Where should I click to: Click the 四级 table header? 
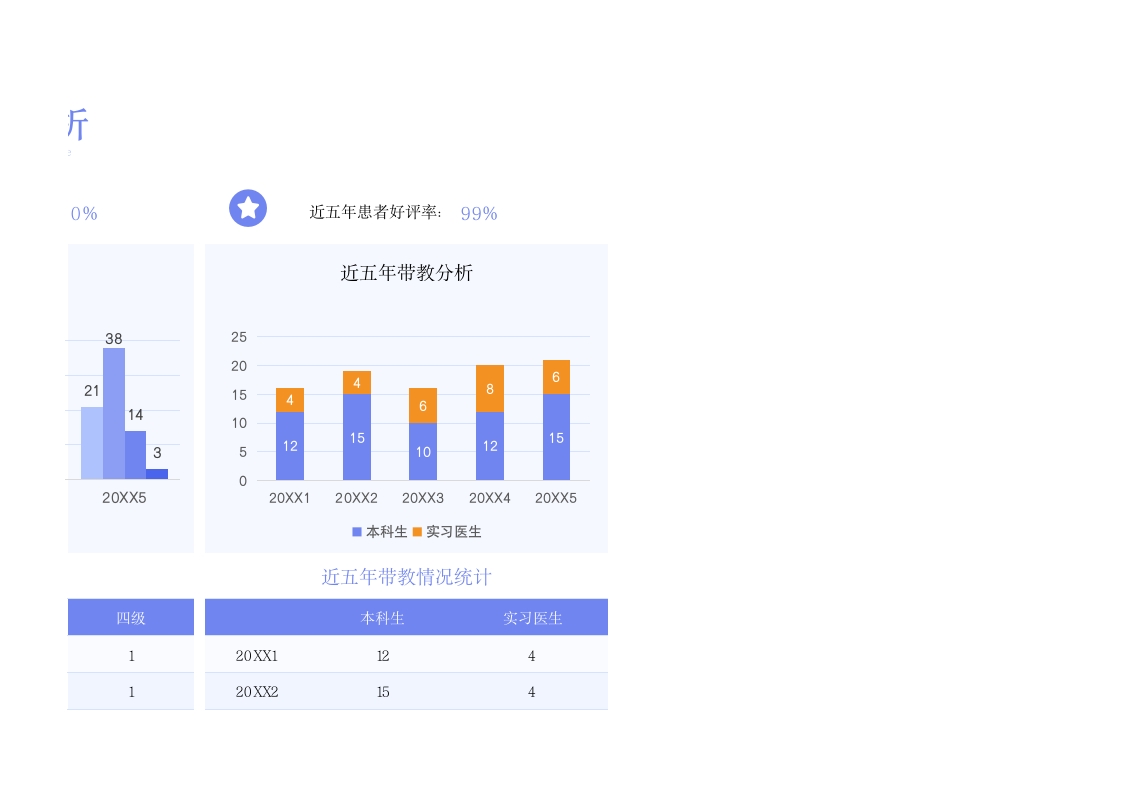(x=130, y=617)
